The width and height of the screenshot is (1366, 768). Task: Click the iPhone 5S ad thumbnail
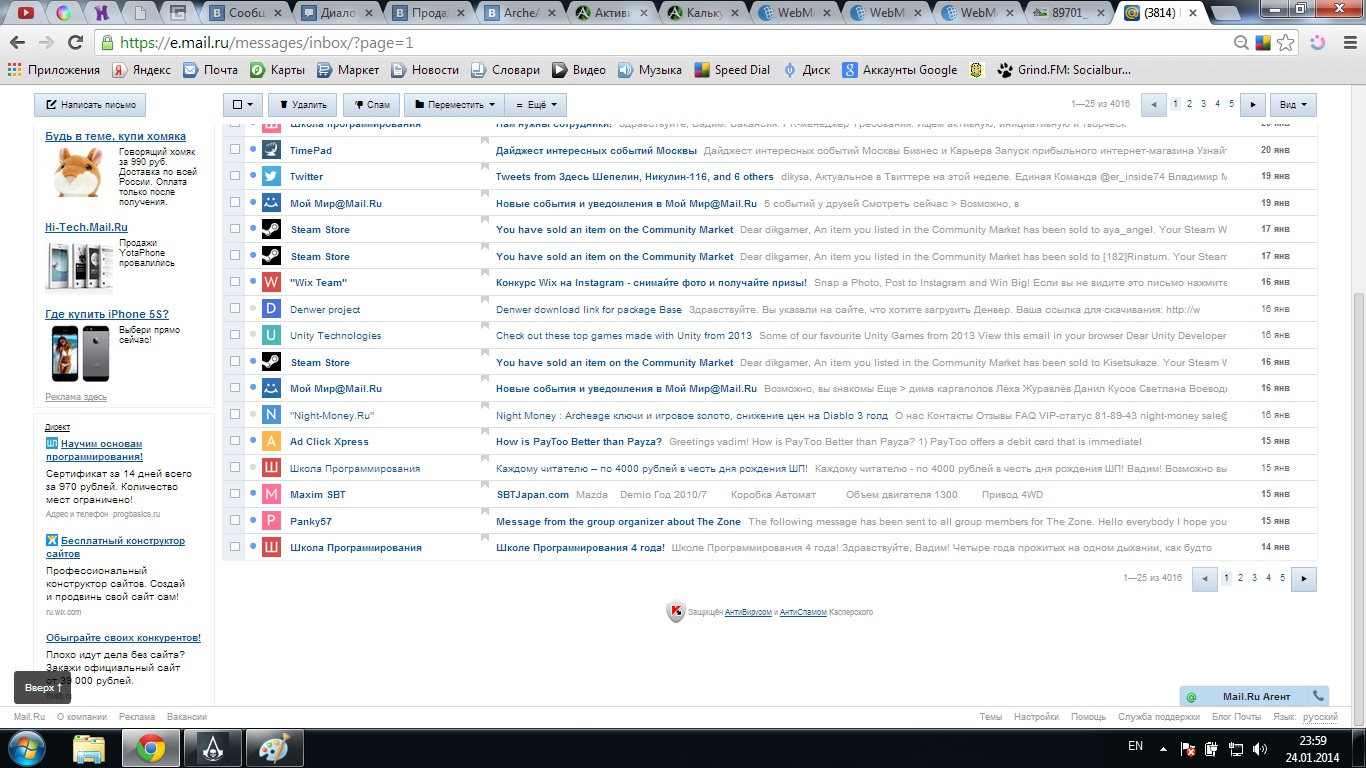[x=79, y=353]
